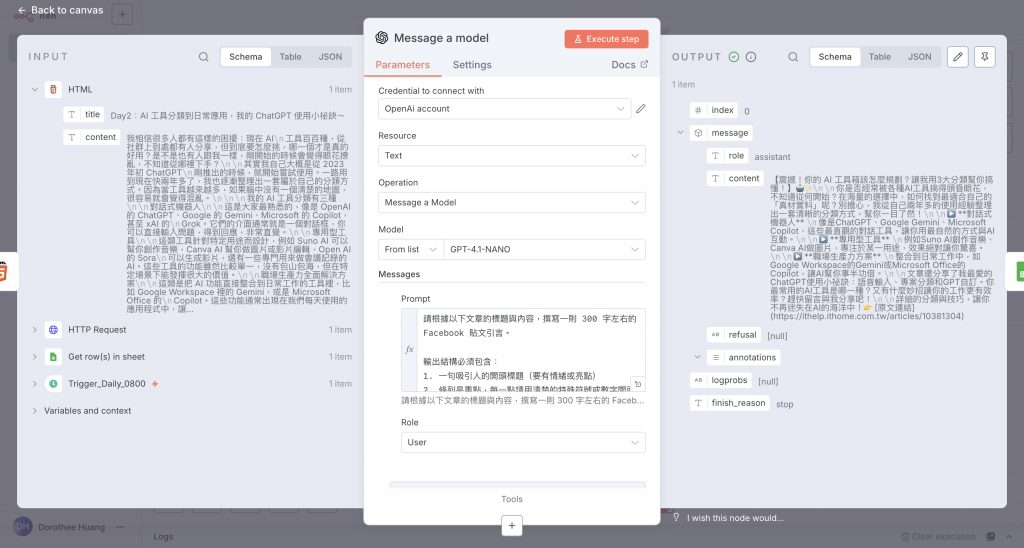This screenshot has width=1024, height=548.
Task: Select the logprobs output field
Action: tap(721, 380)
